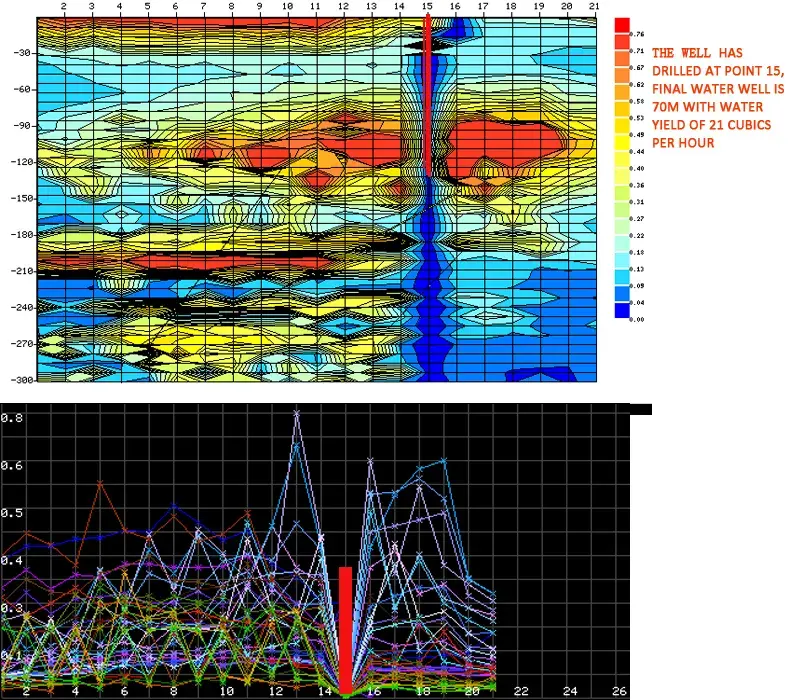Image resolution: width=800 pixels, height=700 pixels.
Task: Click the 26 label on line chart x-axis
Action: point(618,691)
